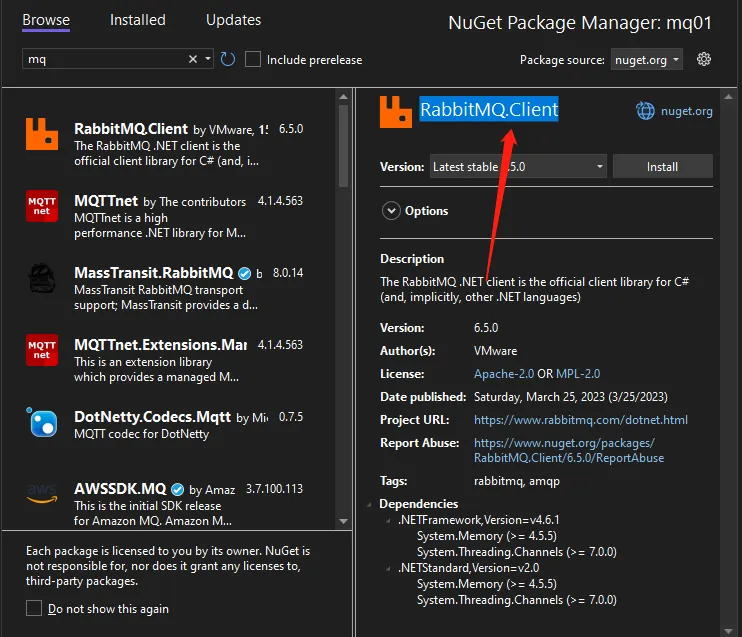
Task: Select the DotNetty.Codecs.Mqtt package title
Action: [152, 416]
